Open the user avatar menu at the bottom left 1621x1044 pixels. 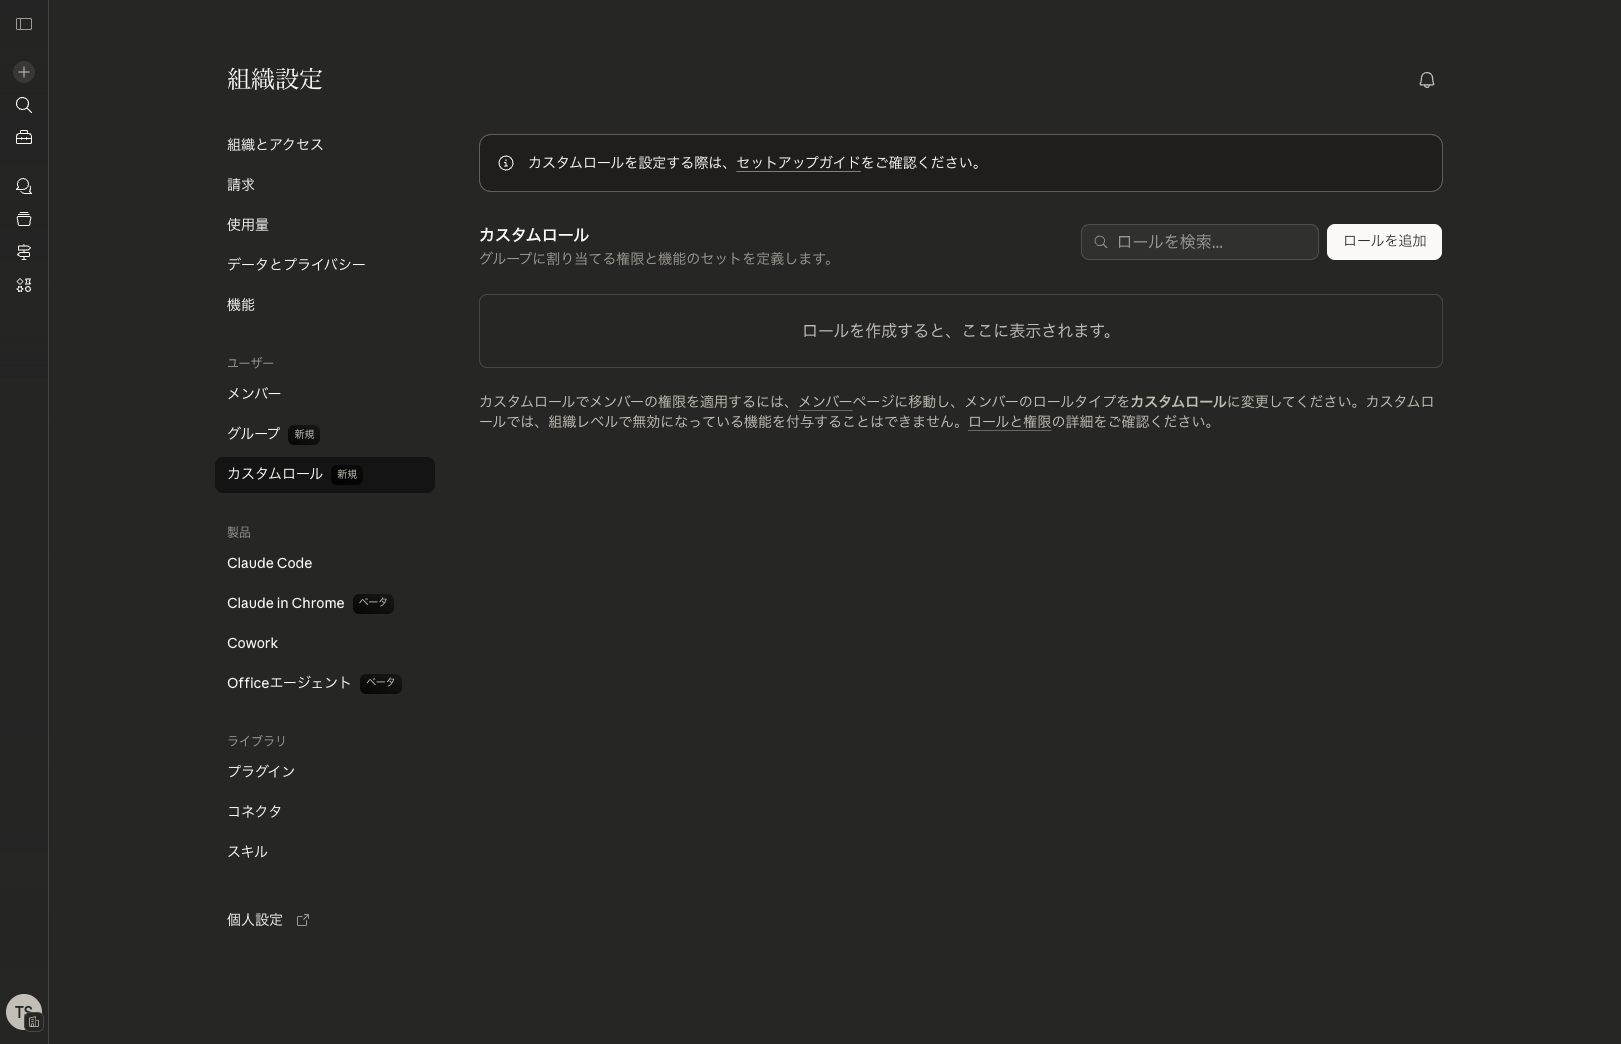coord(24,1012)
